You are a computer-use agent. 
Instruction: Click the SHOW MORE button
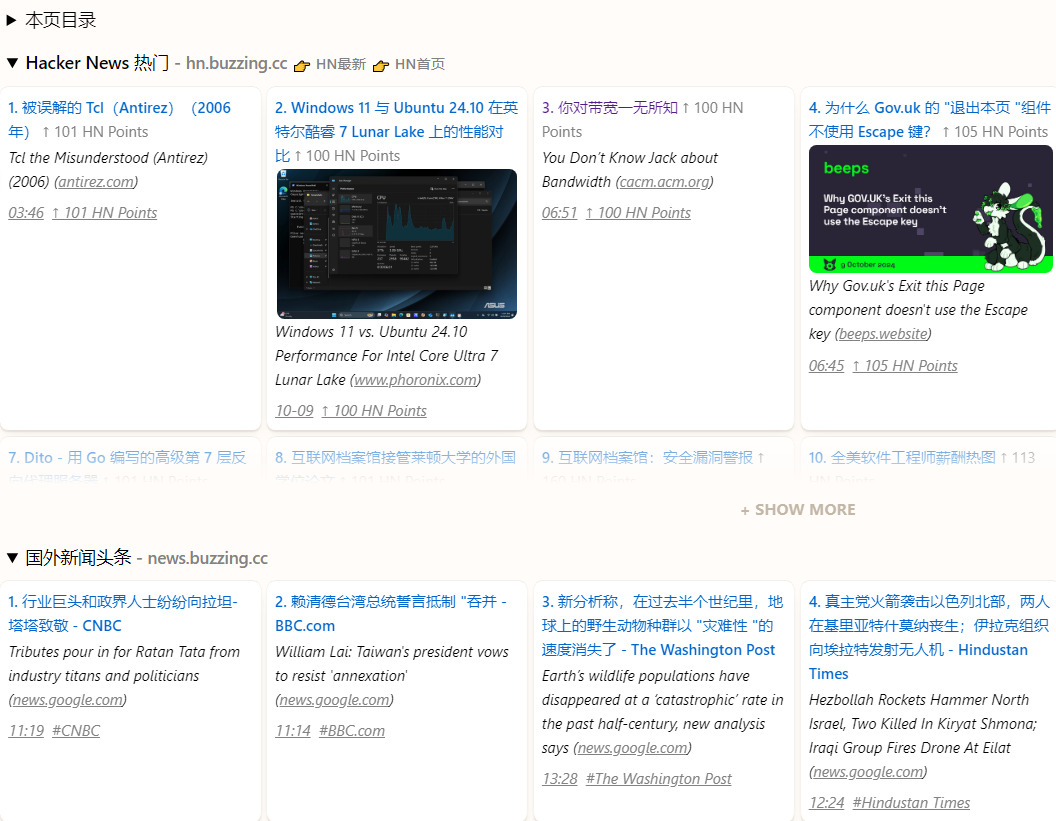798,510
